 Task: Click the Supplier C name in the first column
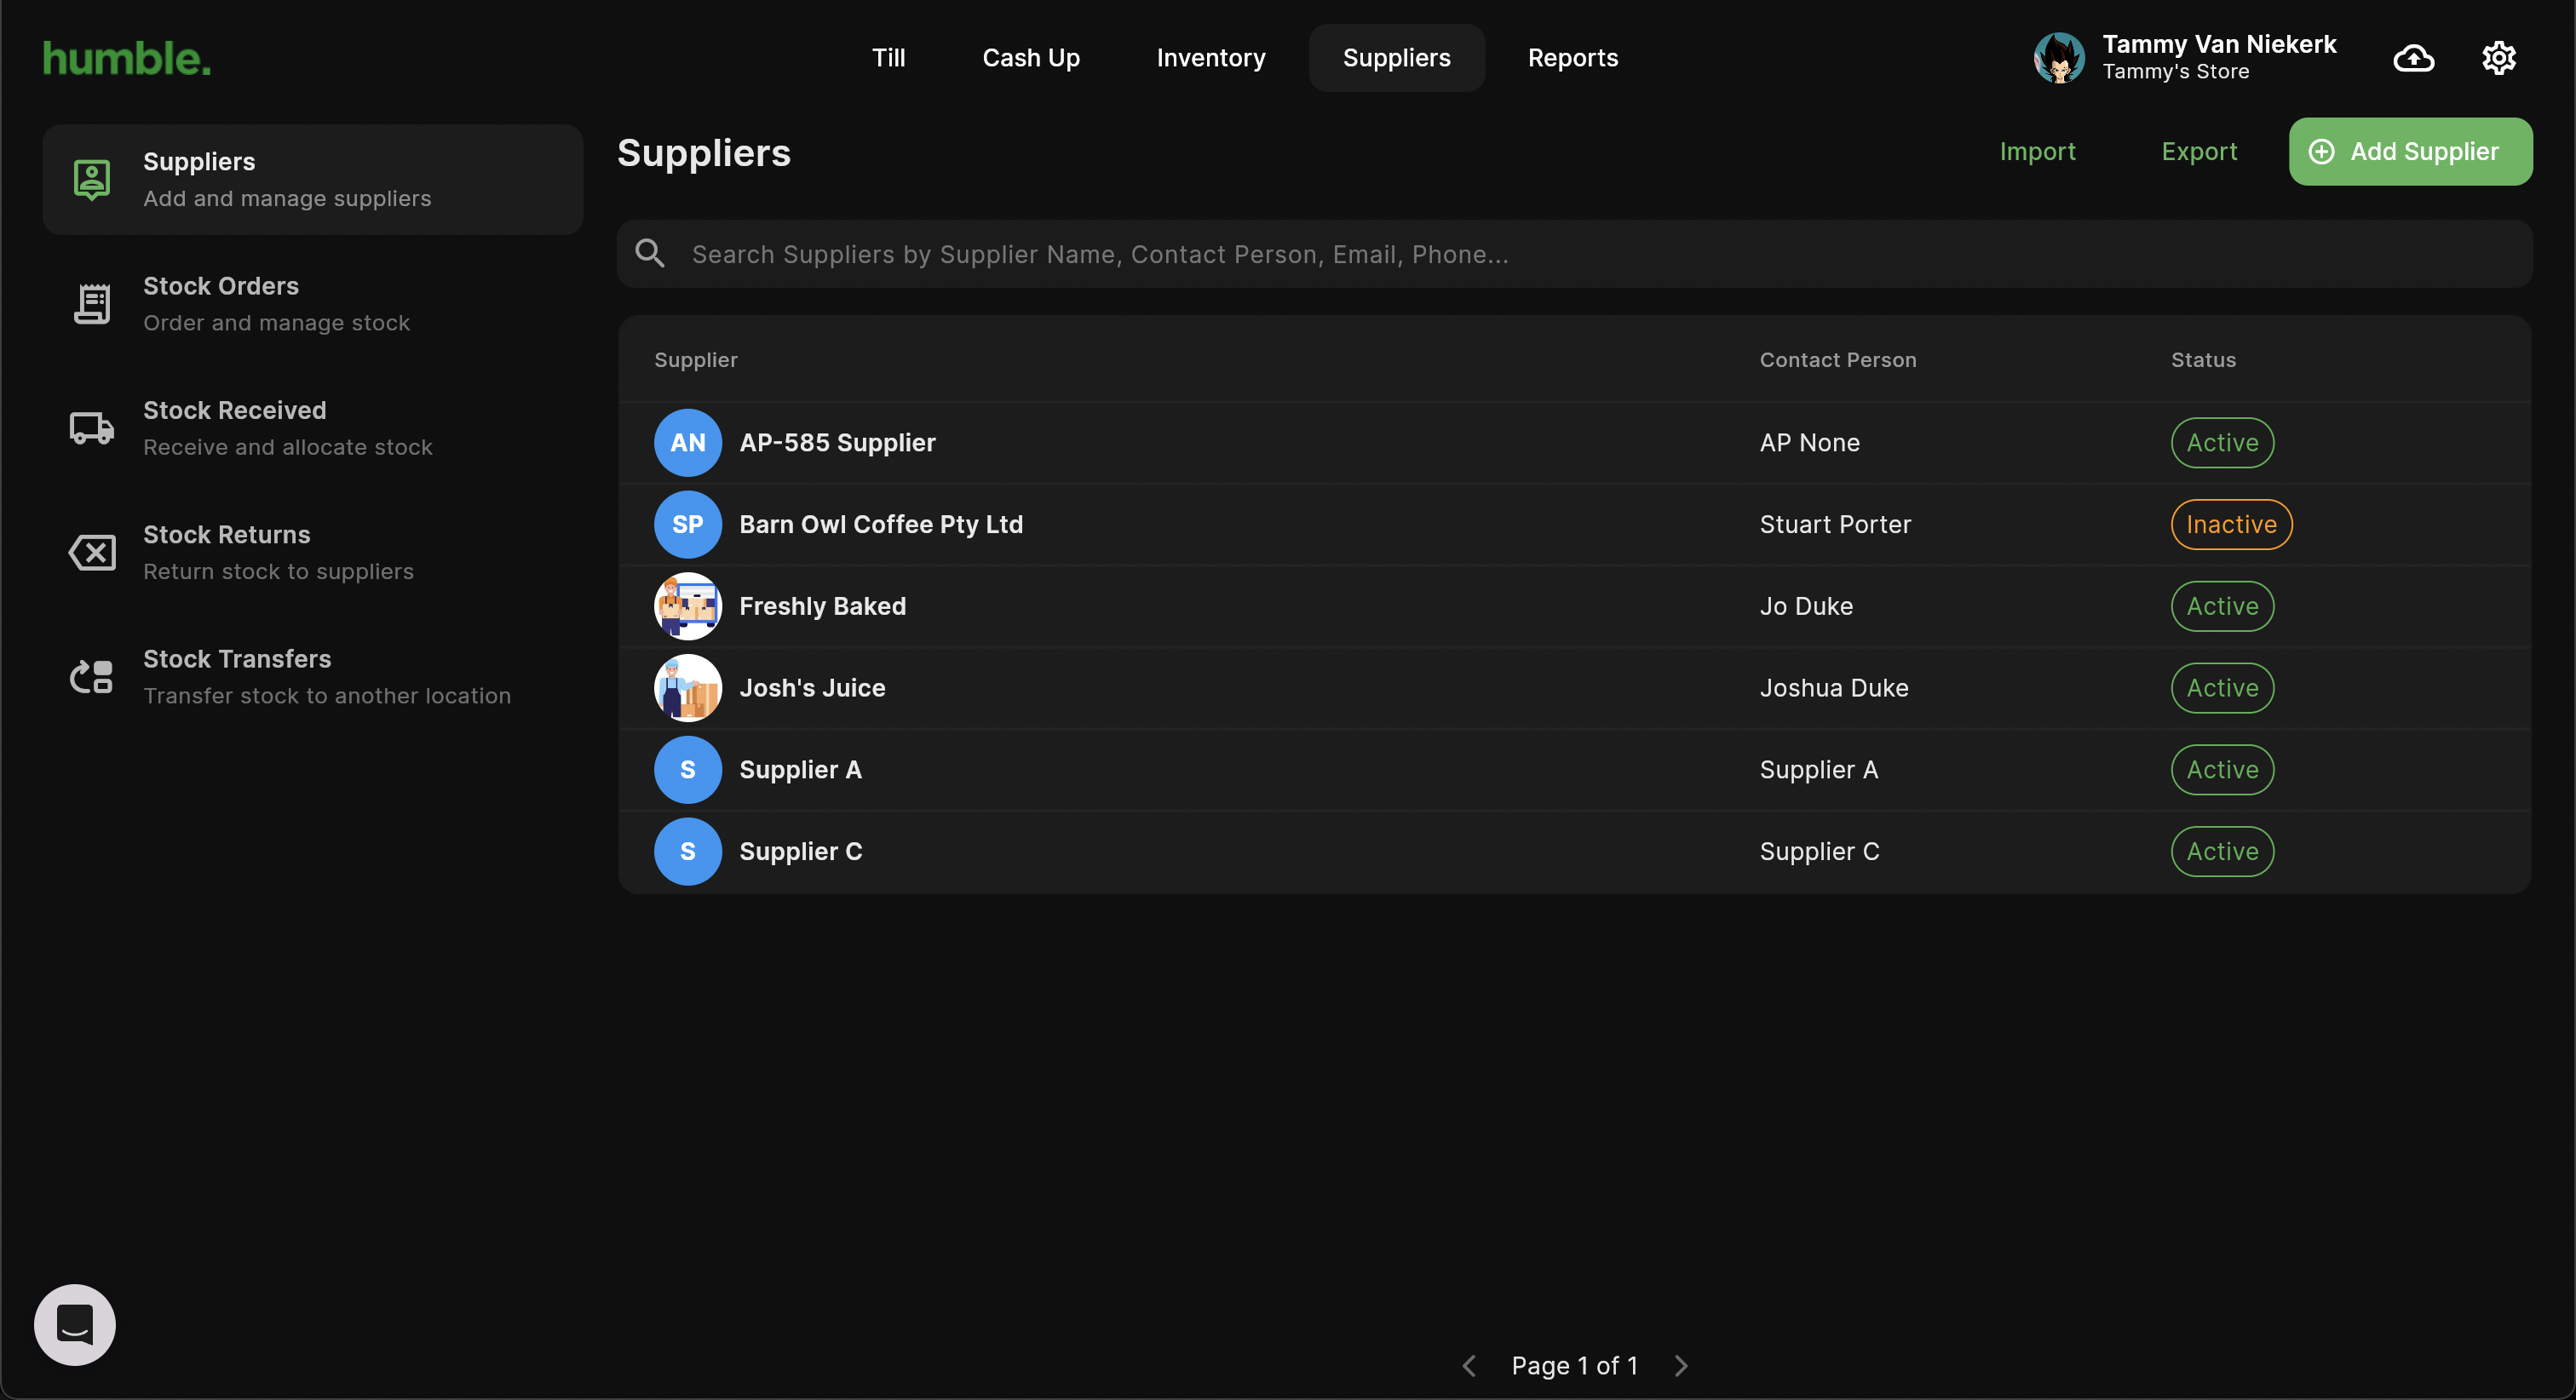click(x=800, y=852)
